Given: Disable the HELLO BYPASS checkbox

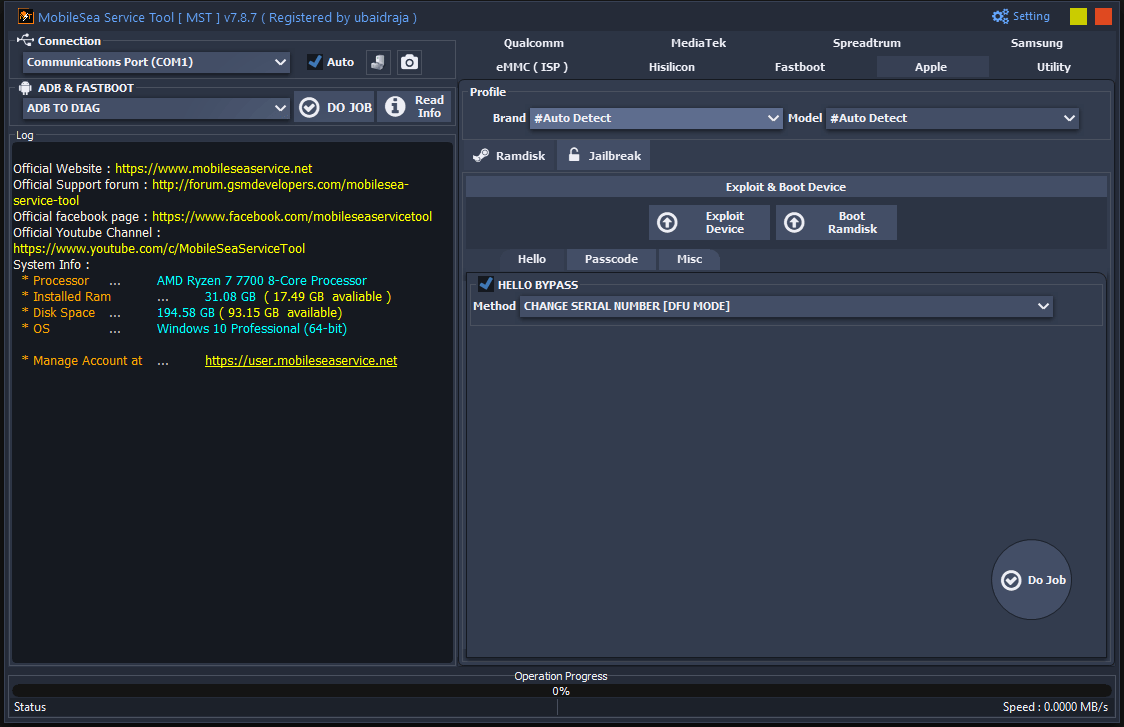Looking at the screenshot, I should click(486, 283).
